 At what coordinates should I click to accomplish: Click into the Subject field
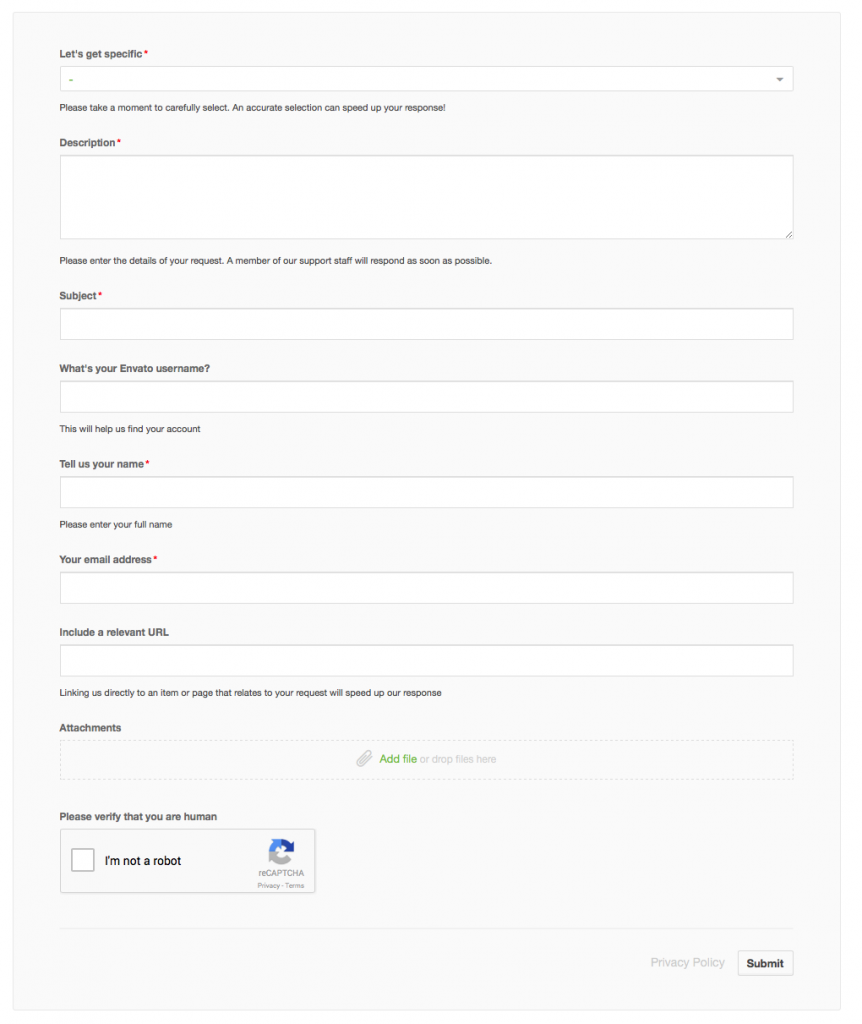point(426,324)
